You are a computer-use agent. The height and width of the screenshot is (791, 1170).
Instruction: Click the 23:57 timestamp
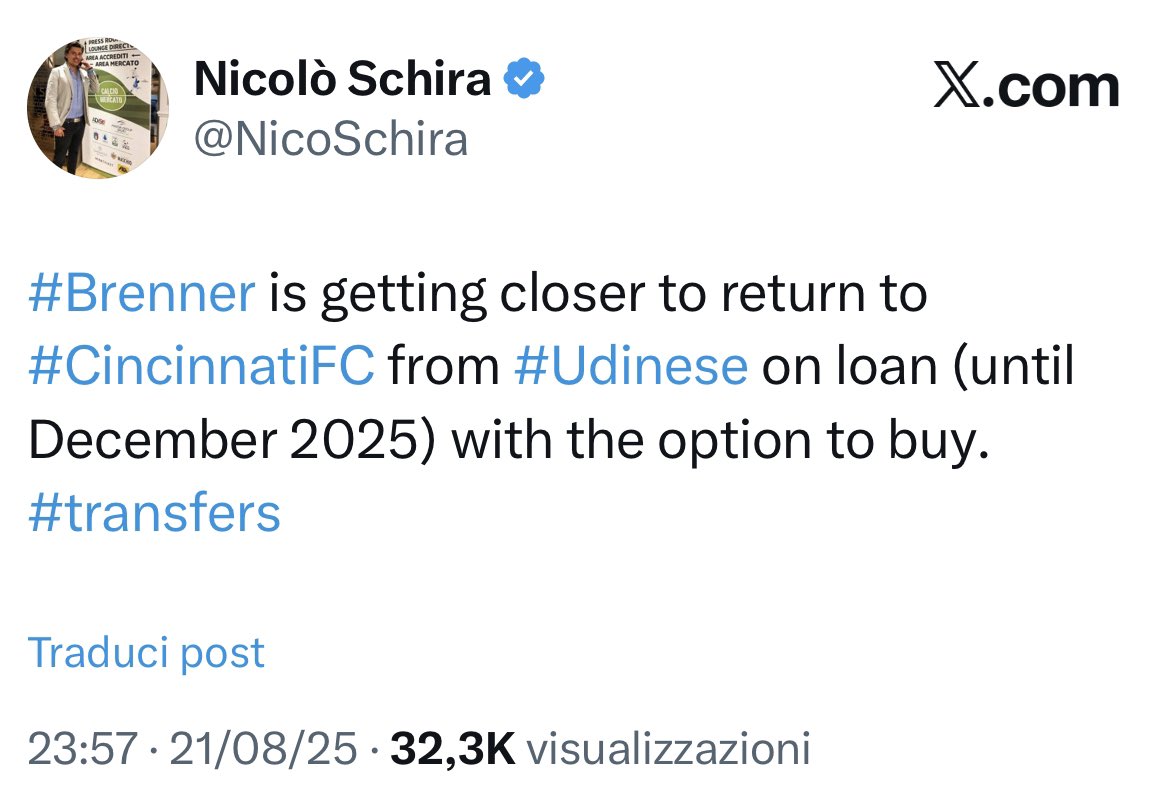(x=85, y=748)
